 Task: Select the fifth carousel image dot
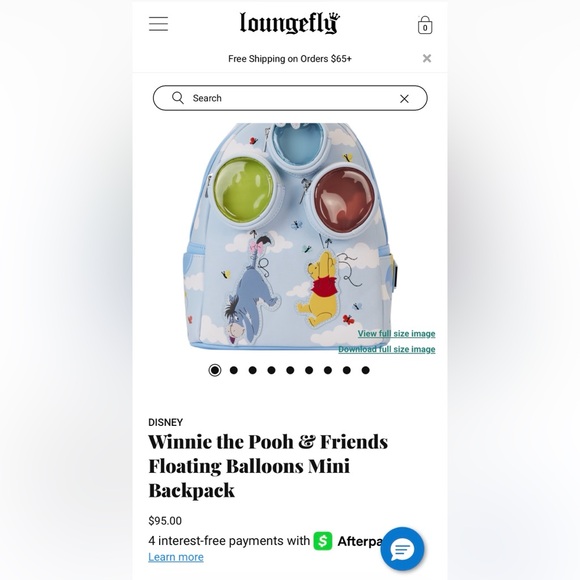[290, 370]
